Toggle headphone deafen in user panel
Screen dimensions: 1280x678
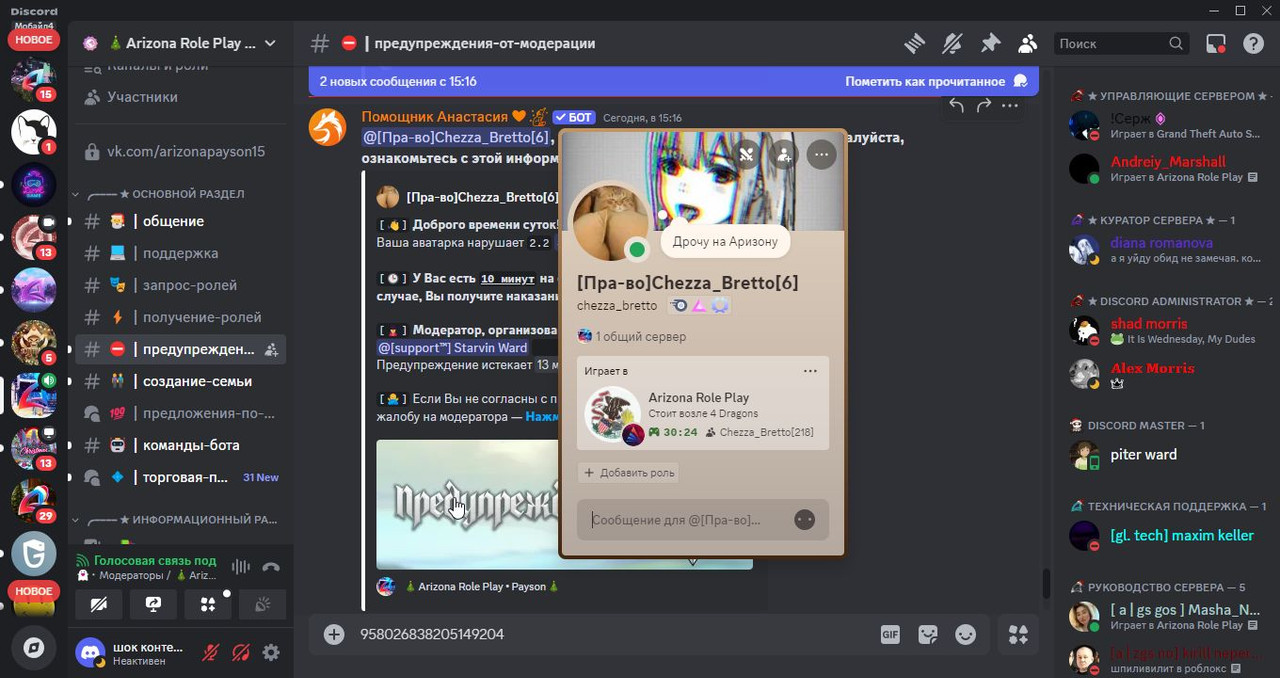click(x=241, y=652)
